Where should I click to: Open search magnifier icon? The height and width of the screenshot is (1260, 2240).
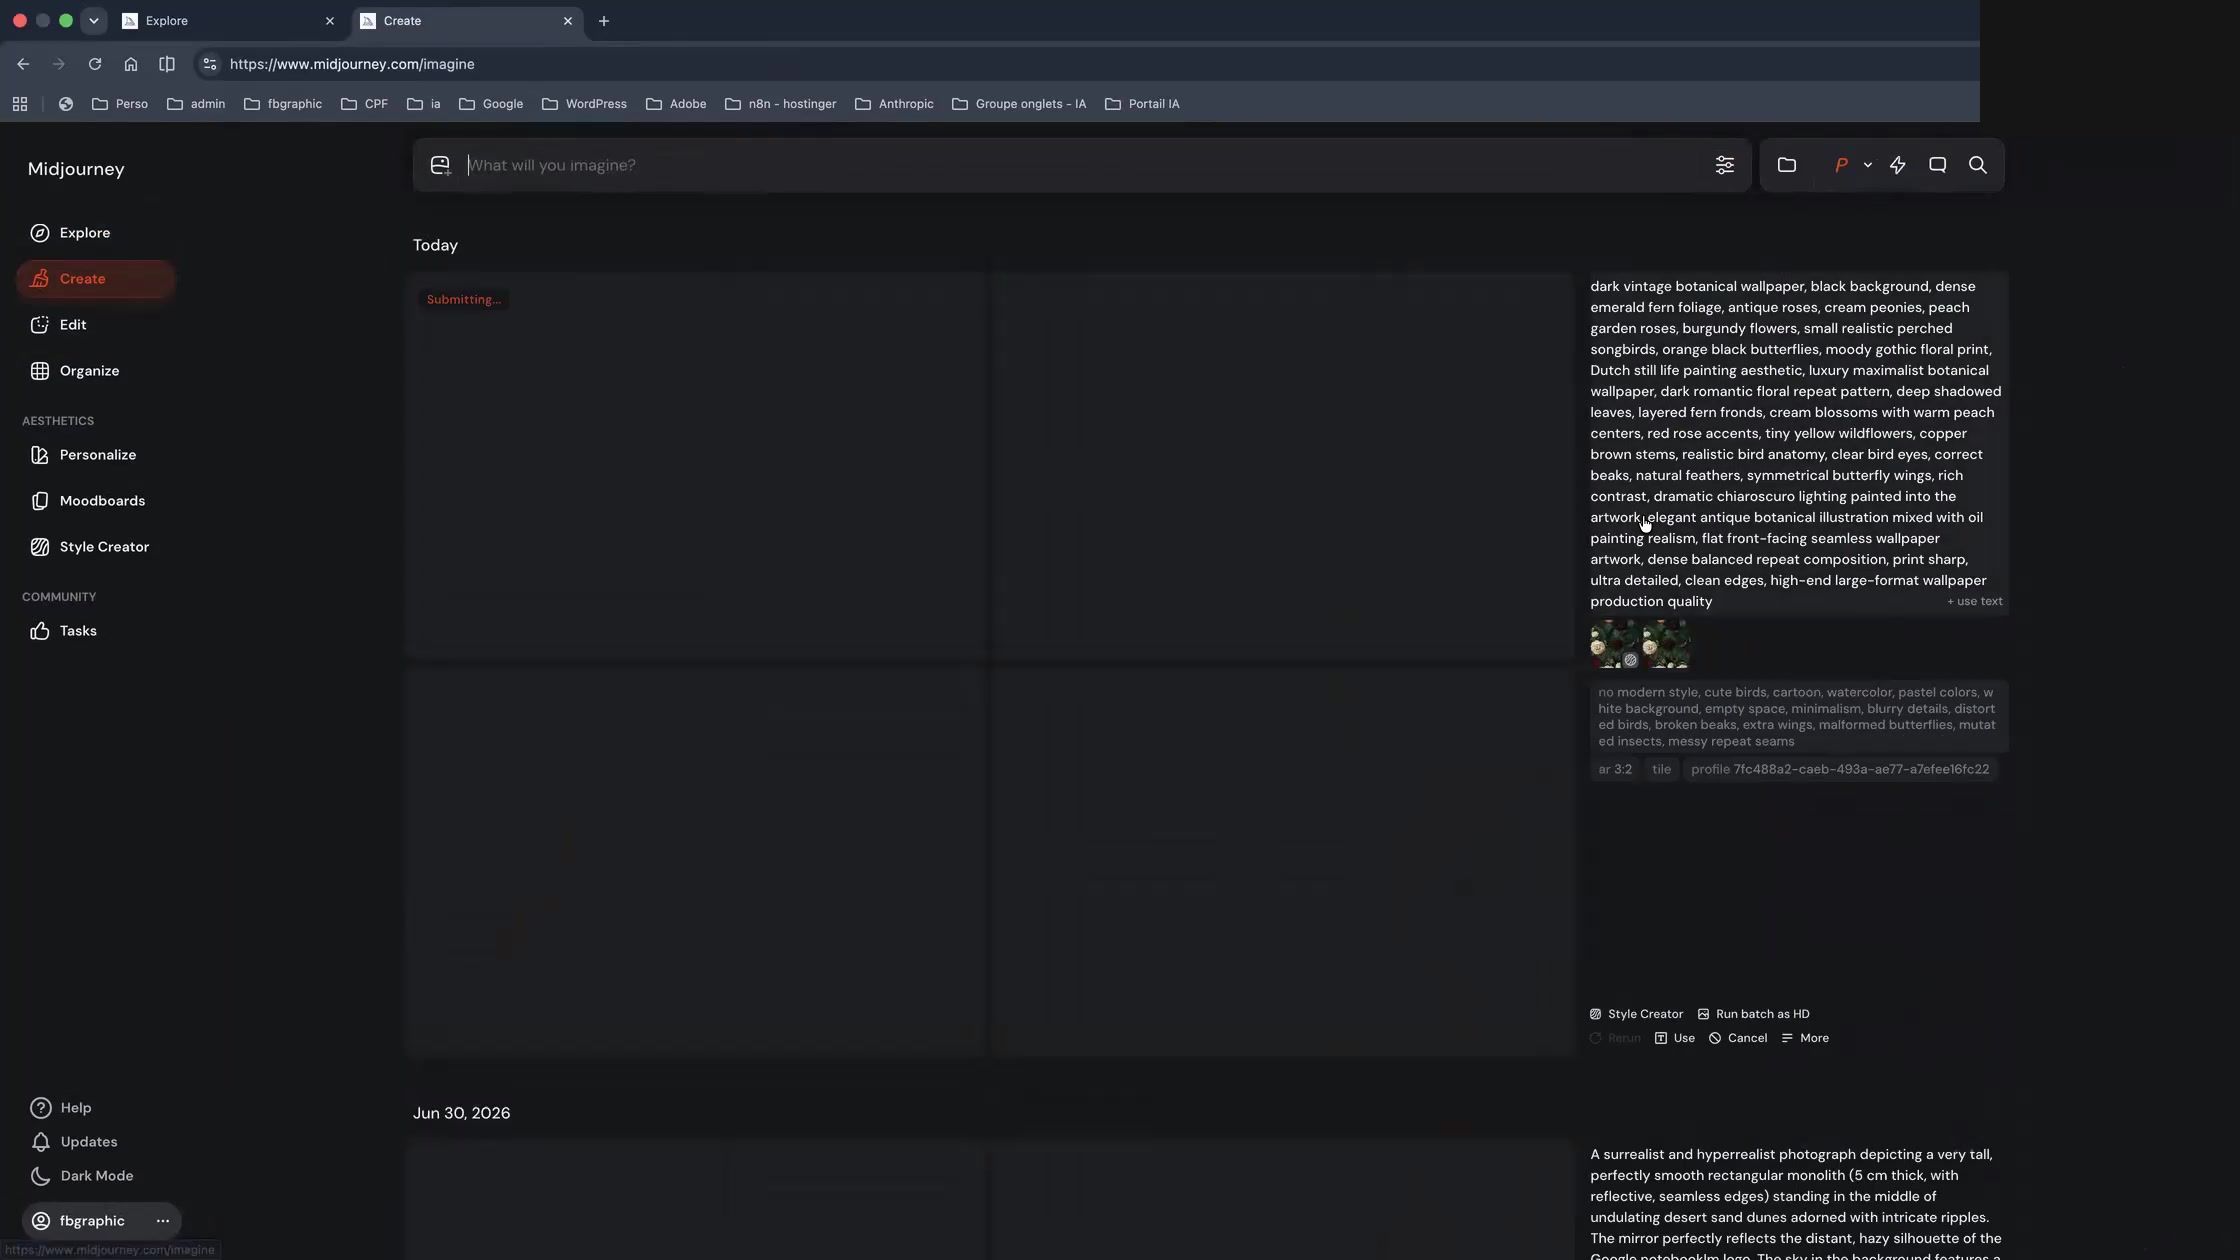click(x=1977, y=165)
